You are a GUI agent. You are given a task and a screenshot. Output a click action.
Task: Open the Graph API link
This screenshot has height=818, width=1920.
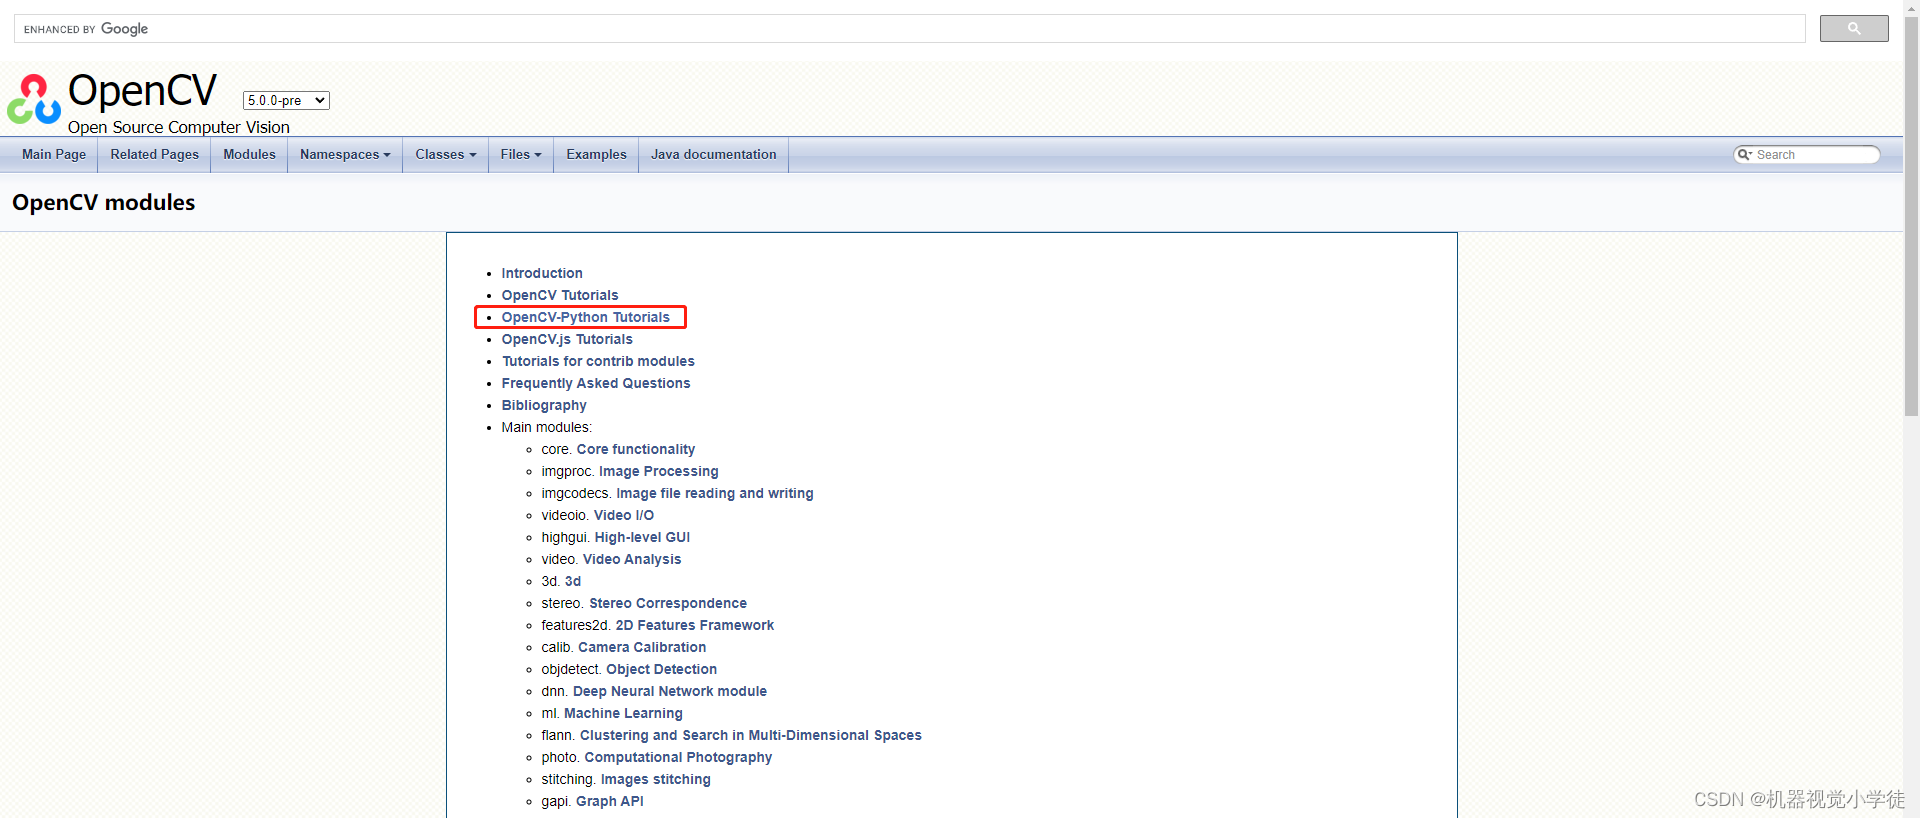[x=610, y=801]
